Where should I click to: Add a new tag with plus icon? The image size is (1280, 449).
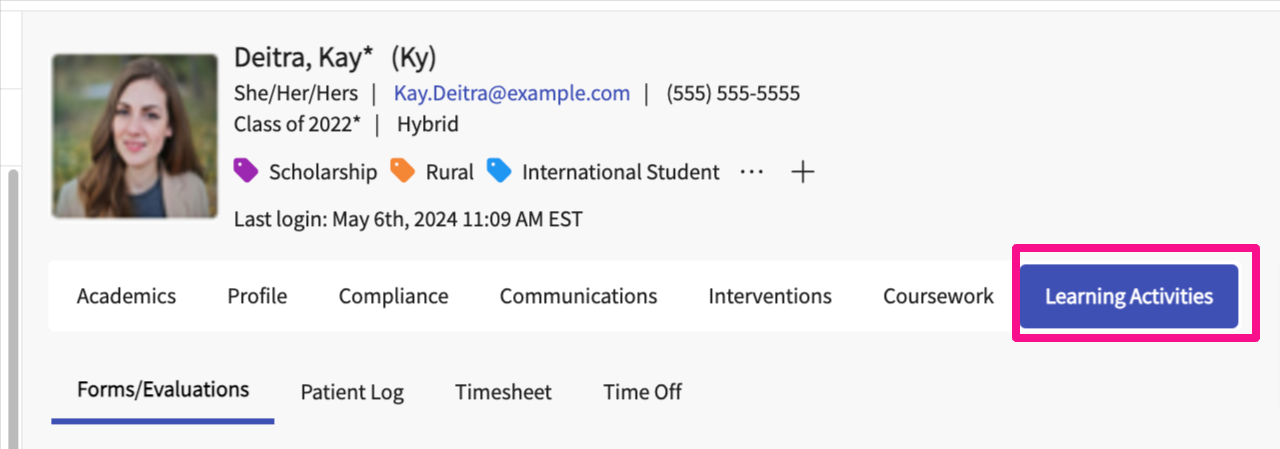pos(803,172)
